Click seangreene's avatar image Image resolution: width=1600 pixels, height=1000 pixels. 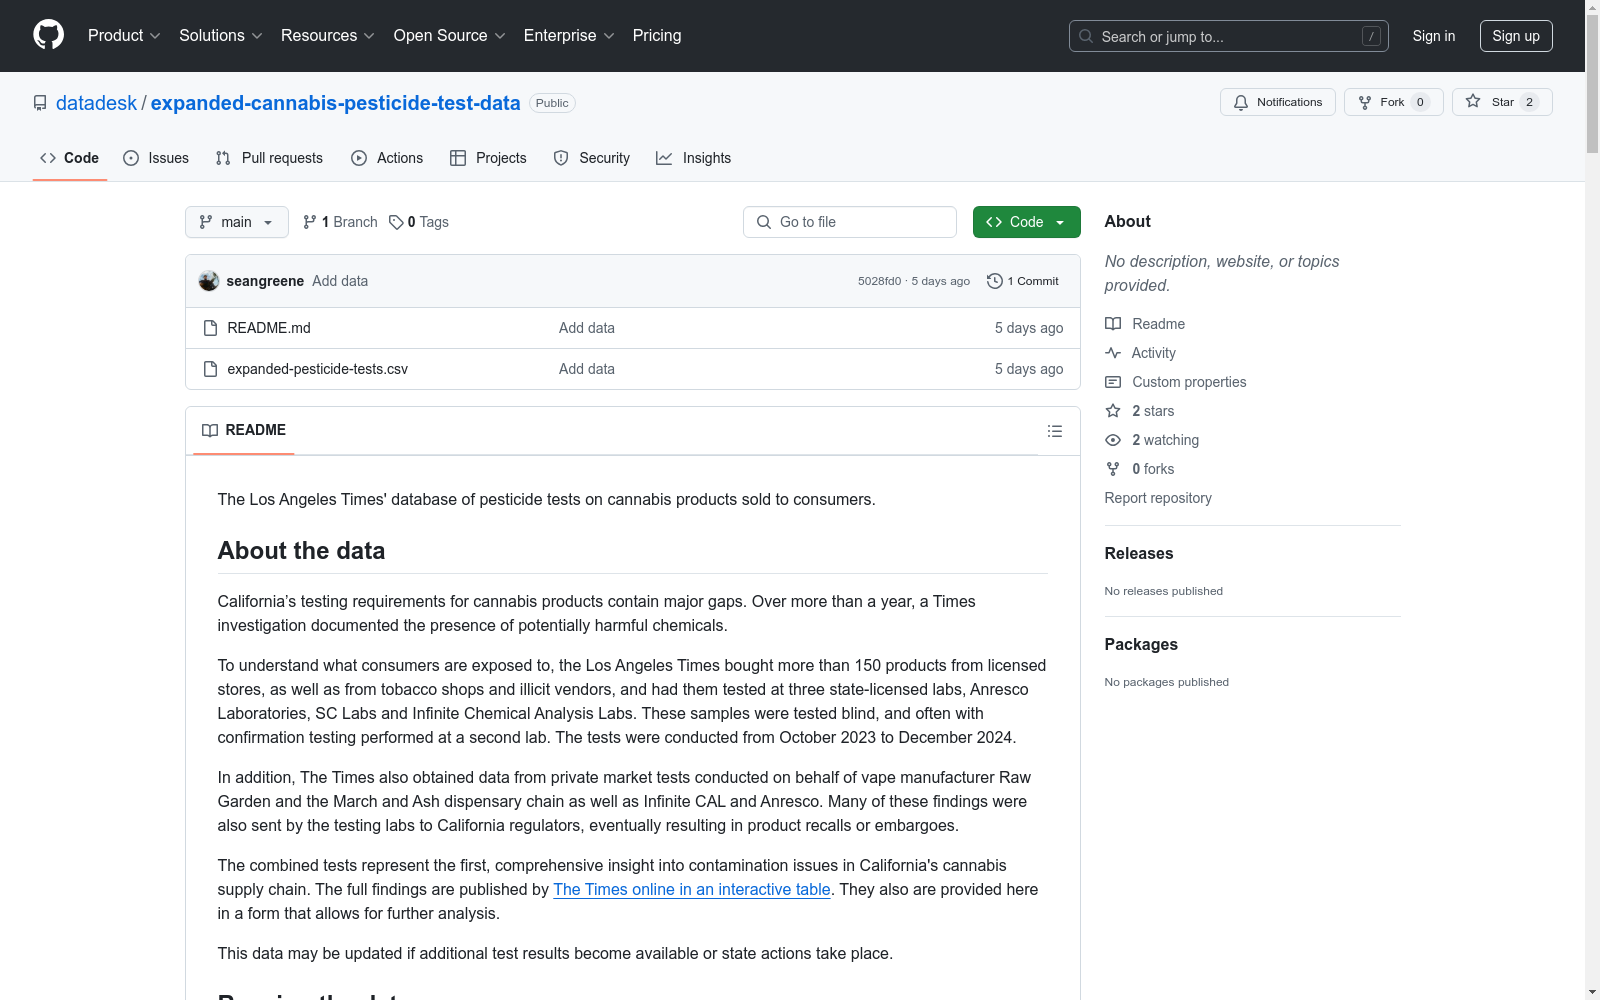[x=208, y=281]
